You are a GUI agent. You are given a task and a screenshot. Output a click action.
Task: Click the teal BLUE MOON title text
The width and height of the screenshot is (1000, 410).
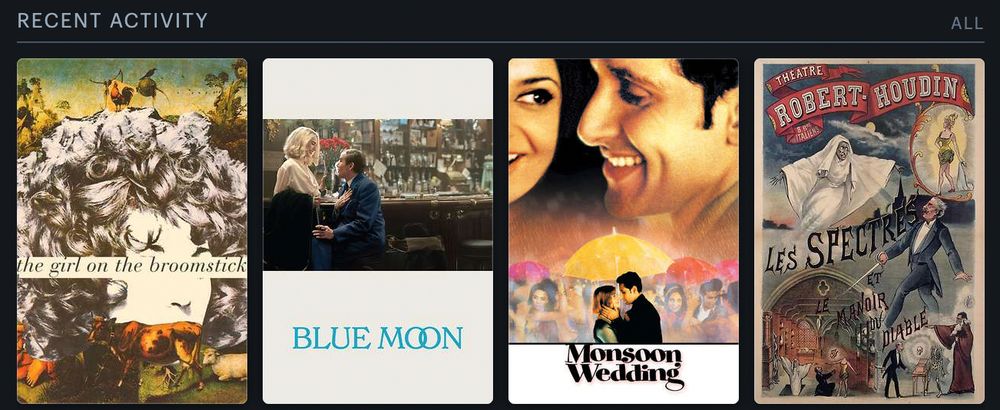click(378, 338)
